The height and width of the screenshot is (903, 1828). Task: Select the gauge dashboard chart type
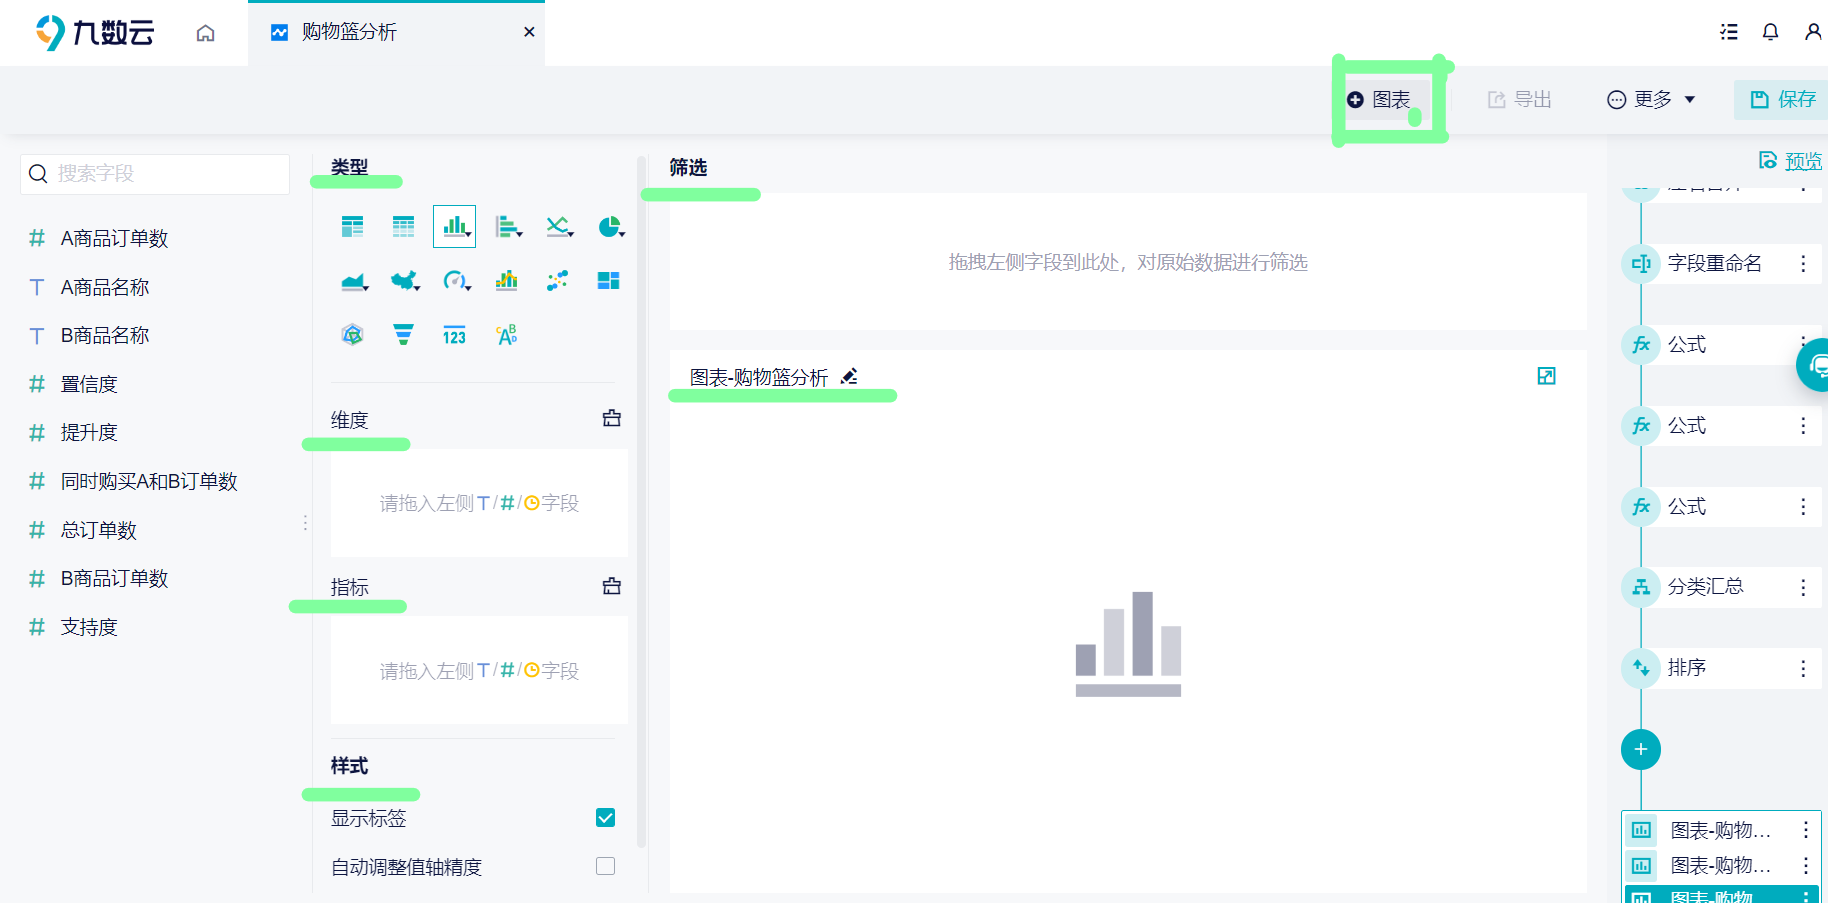(x=456, y=281)
